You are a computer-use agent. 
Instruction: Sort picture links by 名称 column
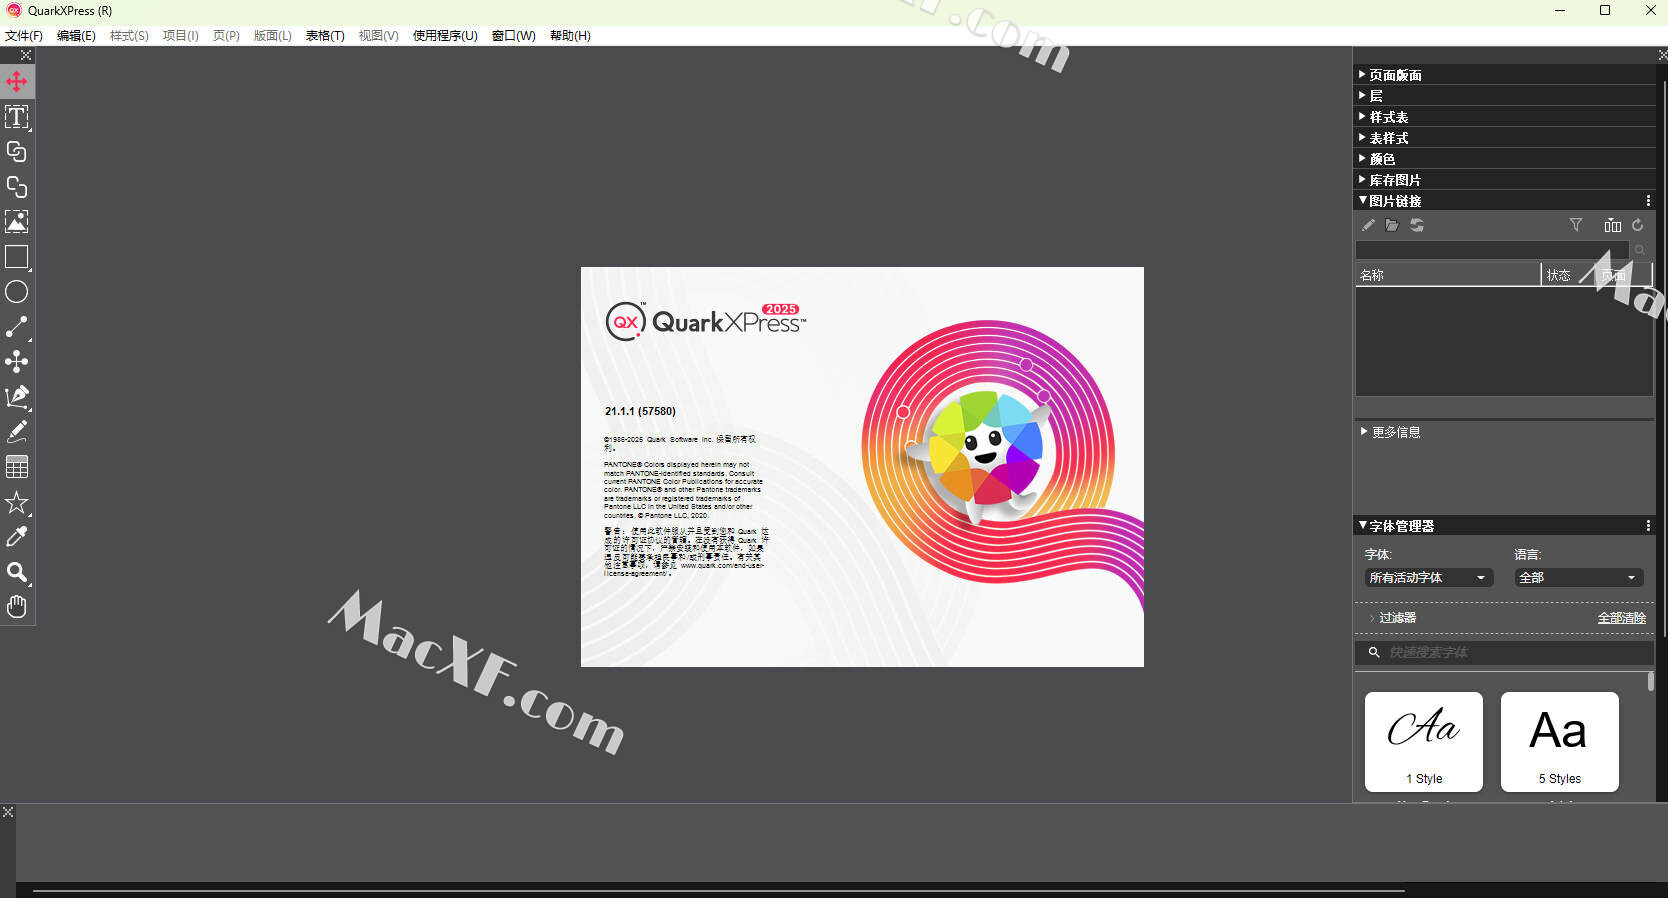1448,275
